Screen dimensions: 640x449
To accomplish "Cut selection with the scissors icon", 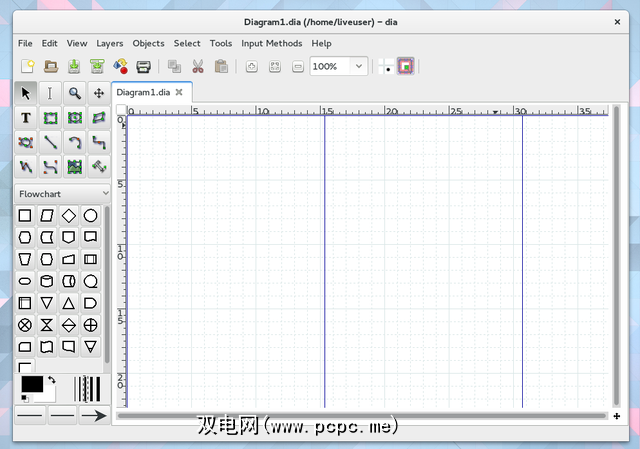I will tap(198, 66).
